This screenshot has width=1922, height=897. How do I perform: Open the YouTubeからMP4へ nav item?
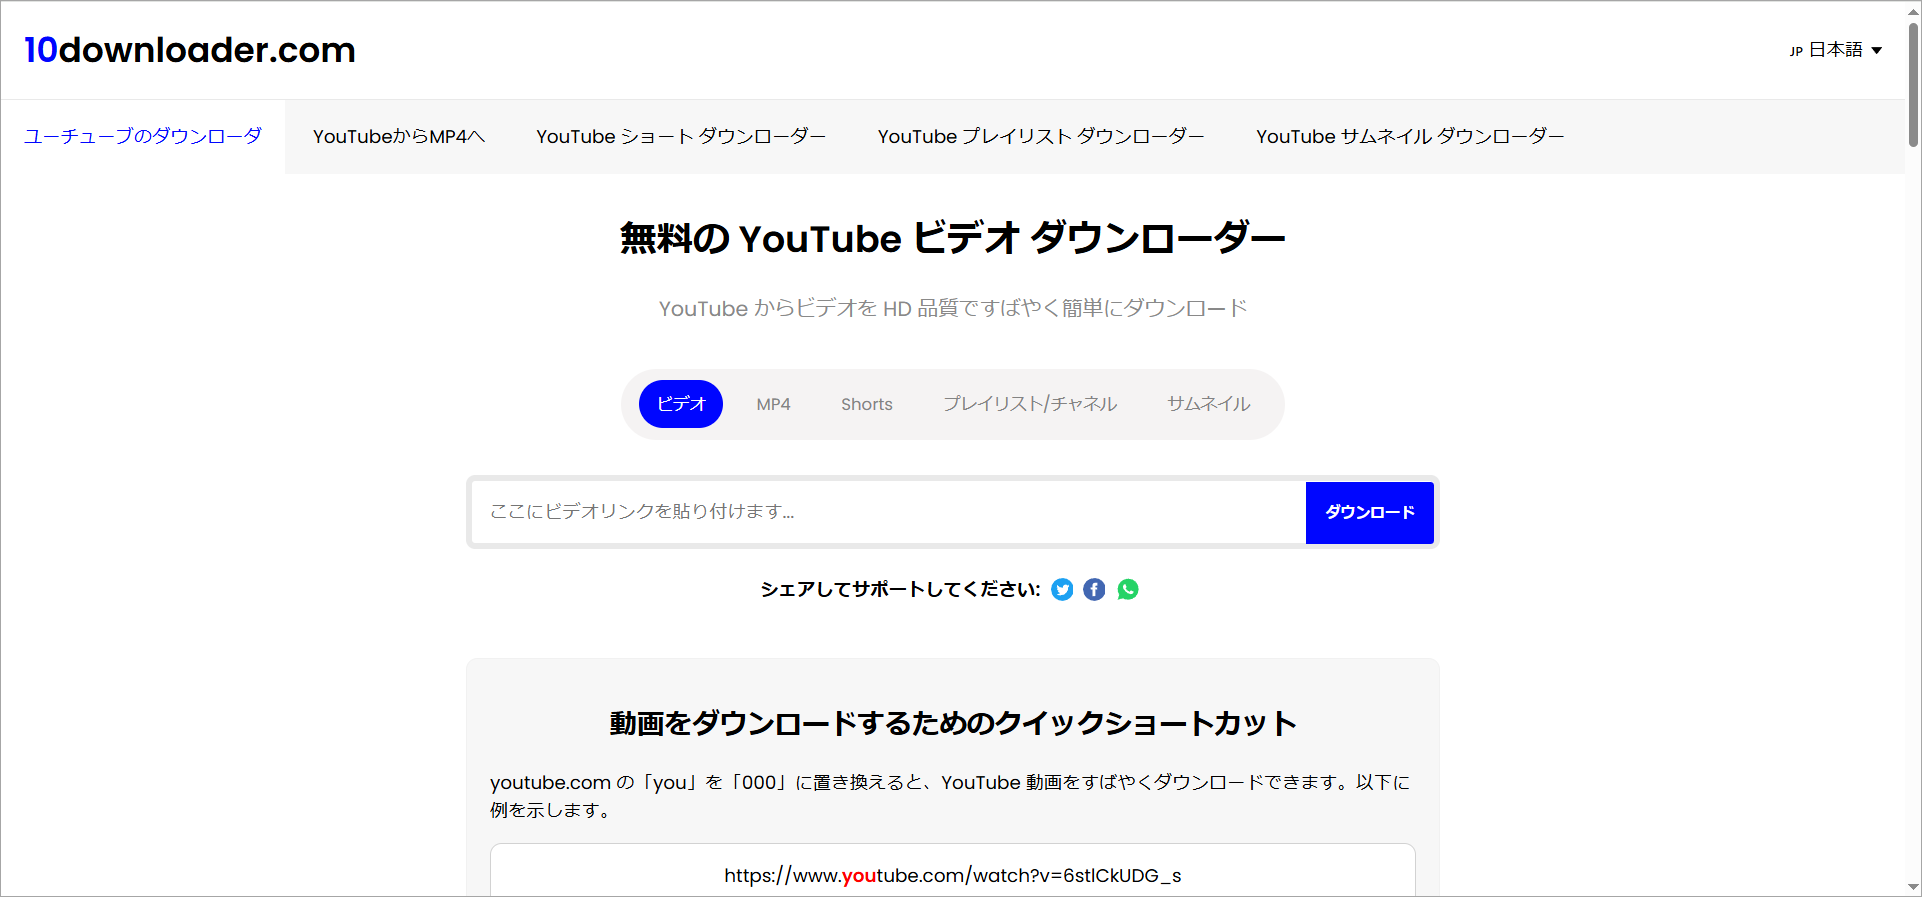[399, 136]
